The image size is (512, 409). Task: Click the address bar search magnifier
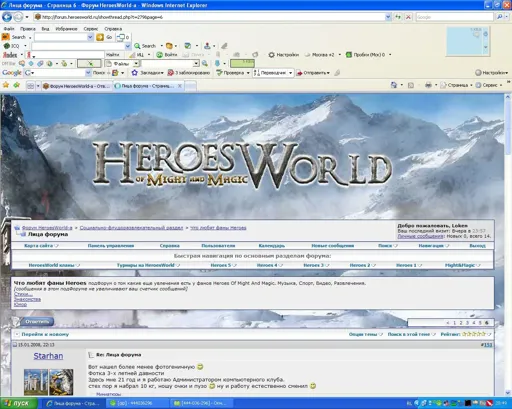click(x=499, y=17)
